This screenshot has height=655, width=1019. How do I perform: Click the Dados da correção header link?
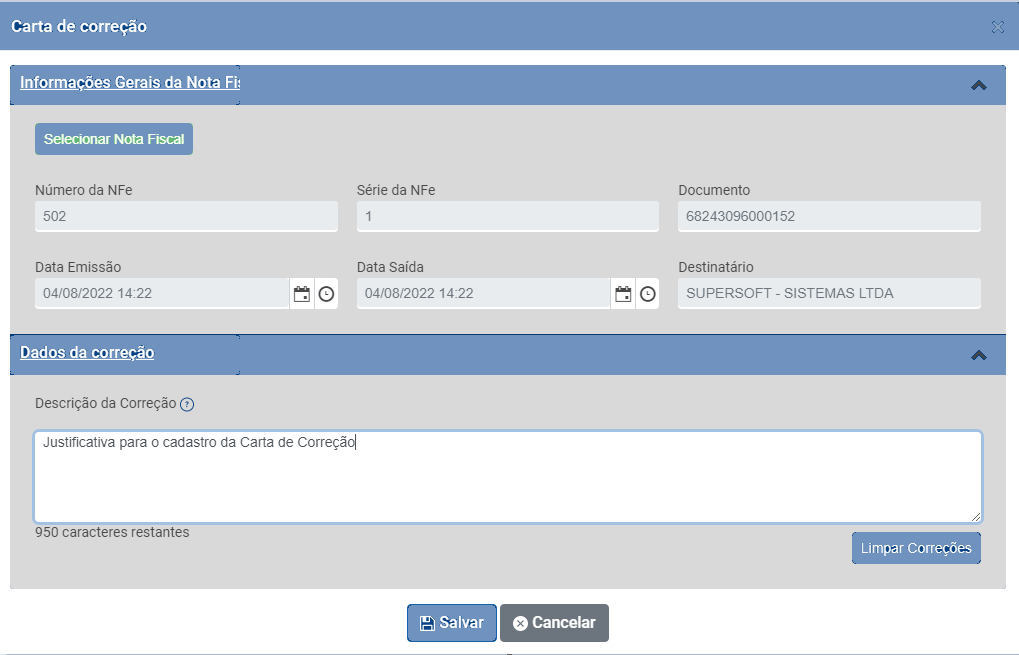tap(87, 353)
